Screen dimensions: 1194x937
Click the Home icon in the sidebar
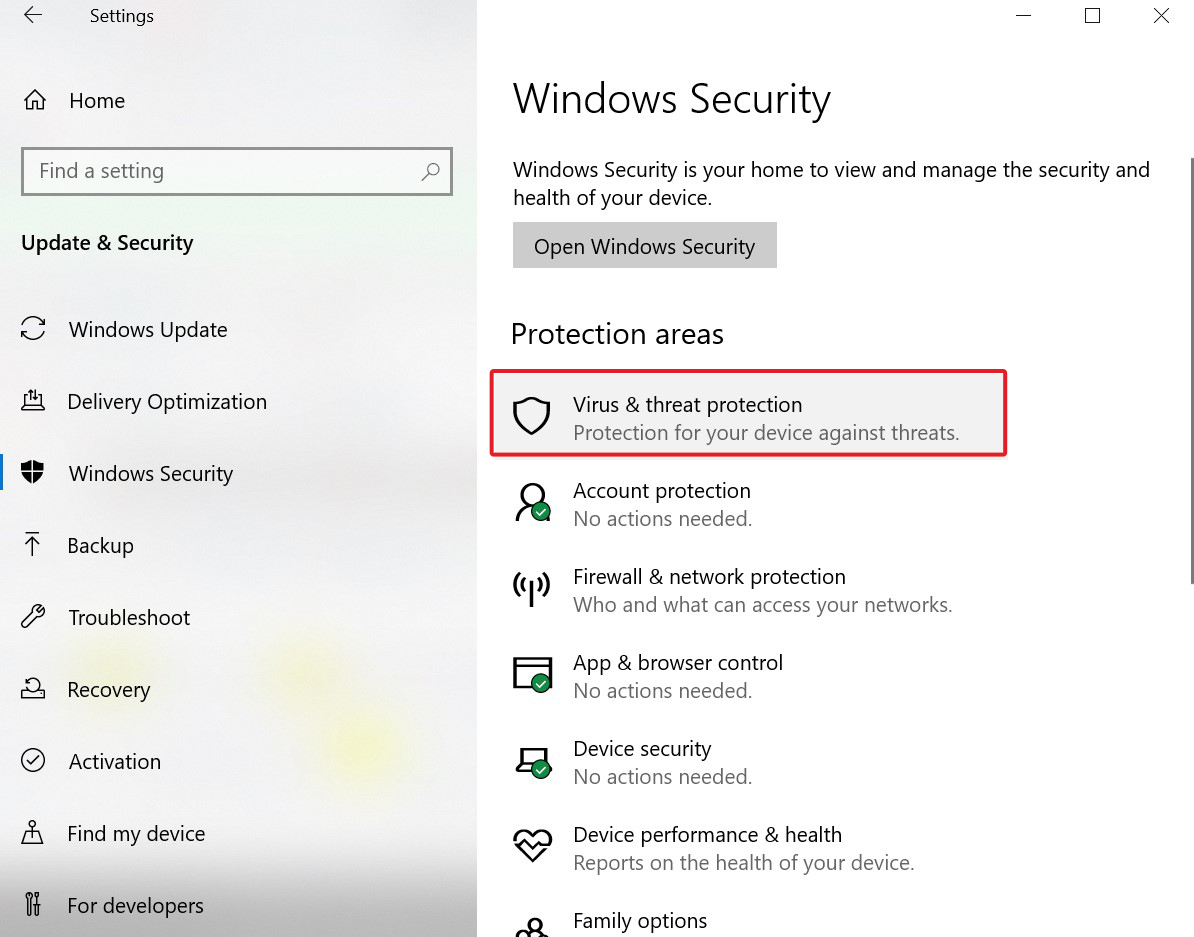coord(35,101)
